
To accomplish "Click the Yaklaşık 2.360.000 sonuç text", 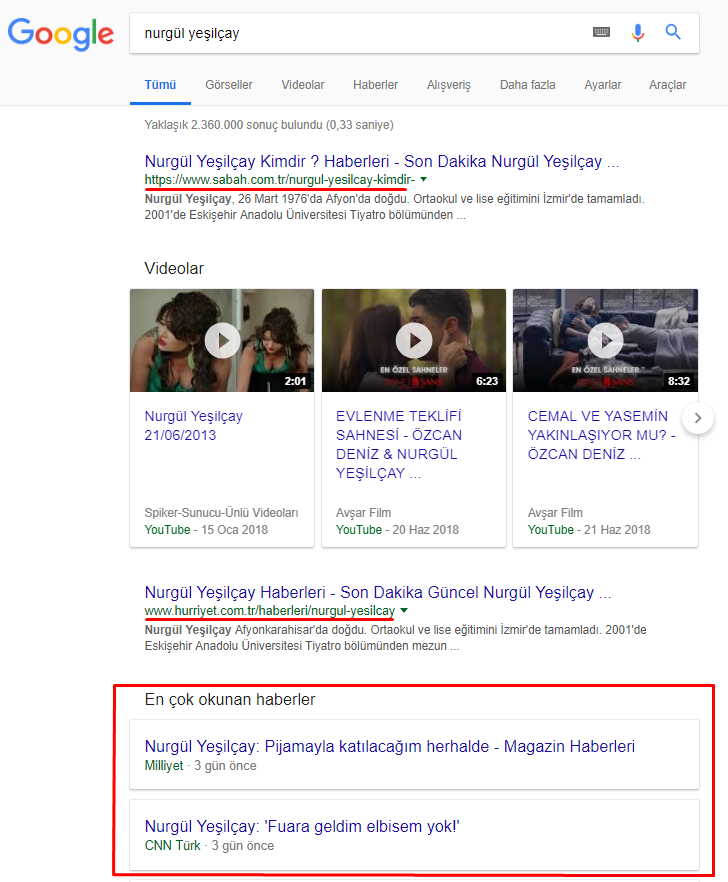I will tap(269, 124).
